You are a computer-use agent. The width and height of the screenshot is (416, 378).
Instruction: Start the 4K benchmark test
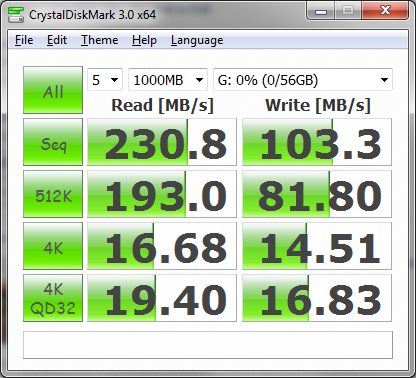click(x=53, y=246)
